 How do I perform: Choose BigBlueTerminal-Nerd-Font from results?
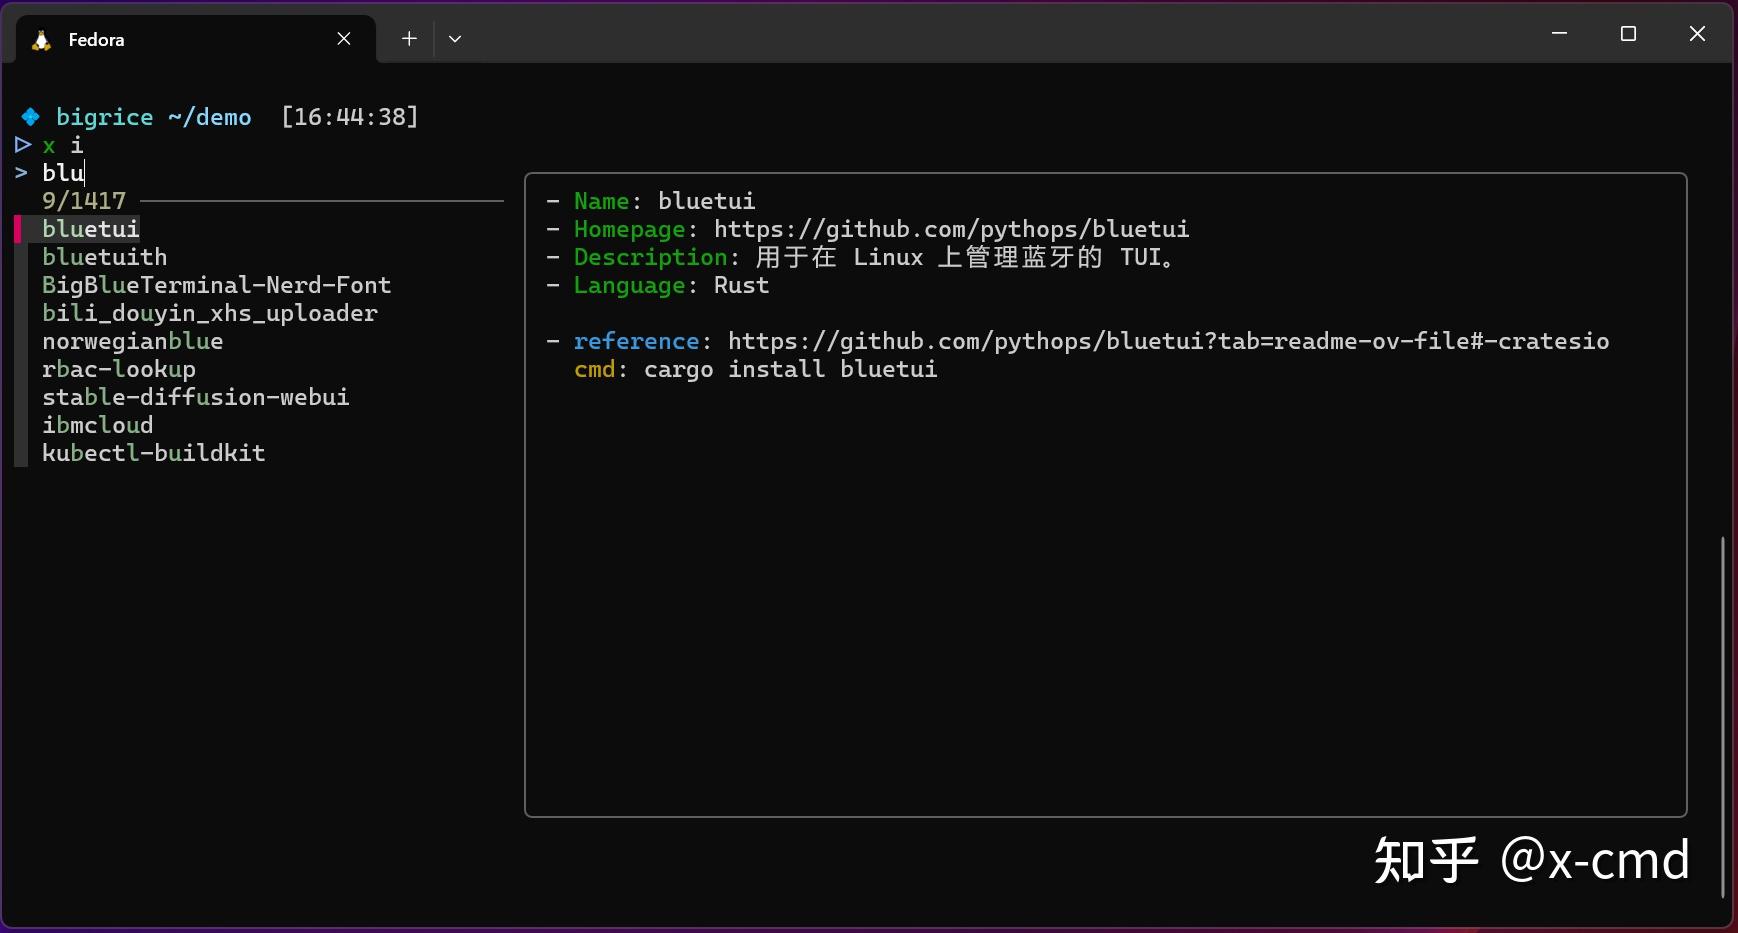pos(216,284)
